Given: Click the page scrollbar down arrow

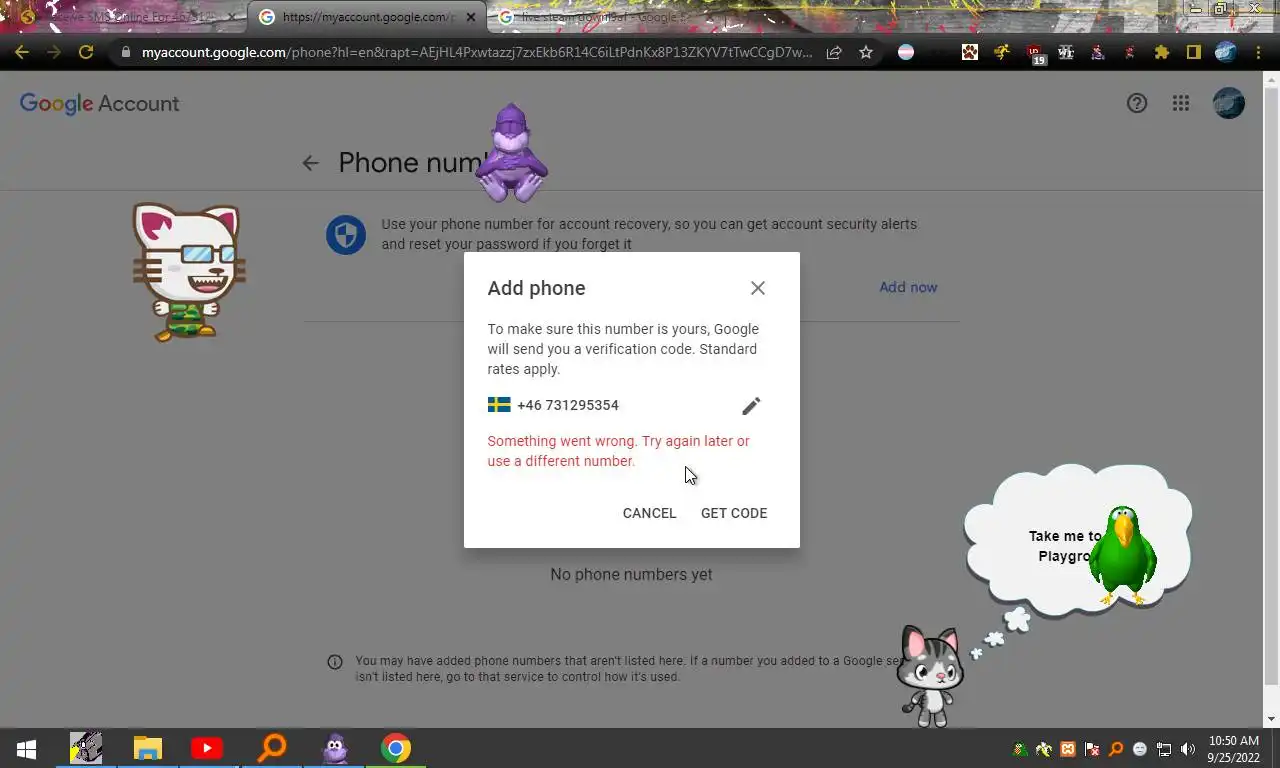Looking at the screenshot, I should pyautogui.click(x=1272, y=719).
